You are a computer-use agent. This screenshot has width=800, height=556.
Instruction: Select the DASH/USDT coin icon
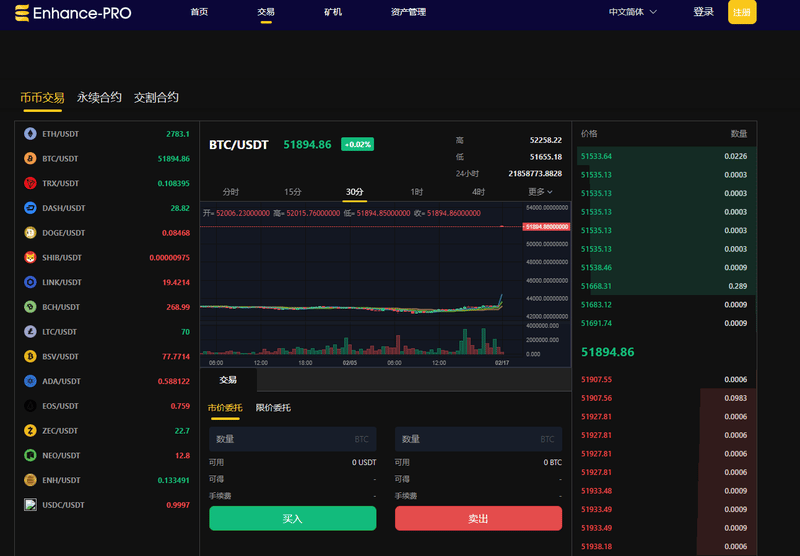[30, 208]
